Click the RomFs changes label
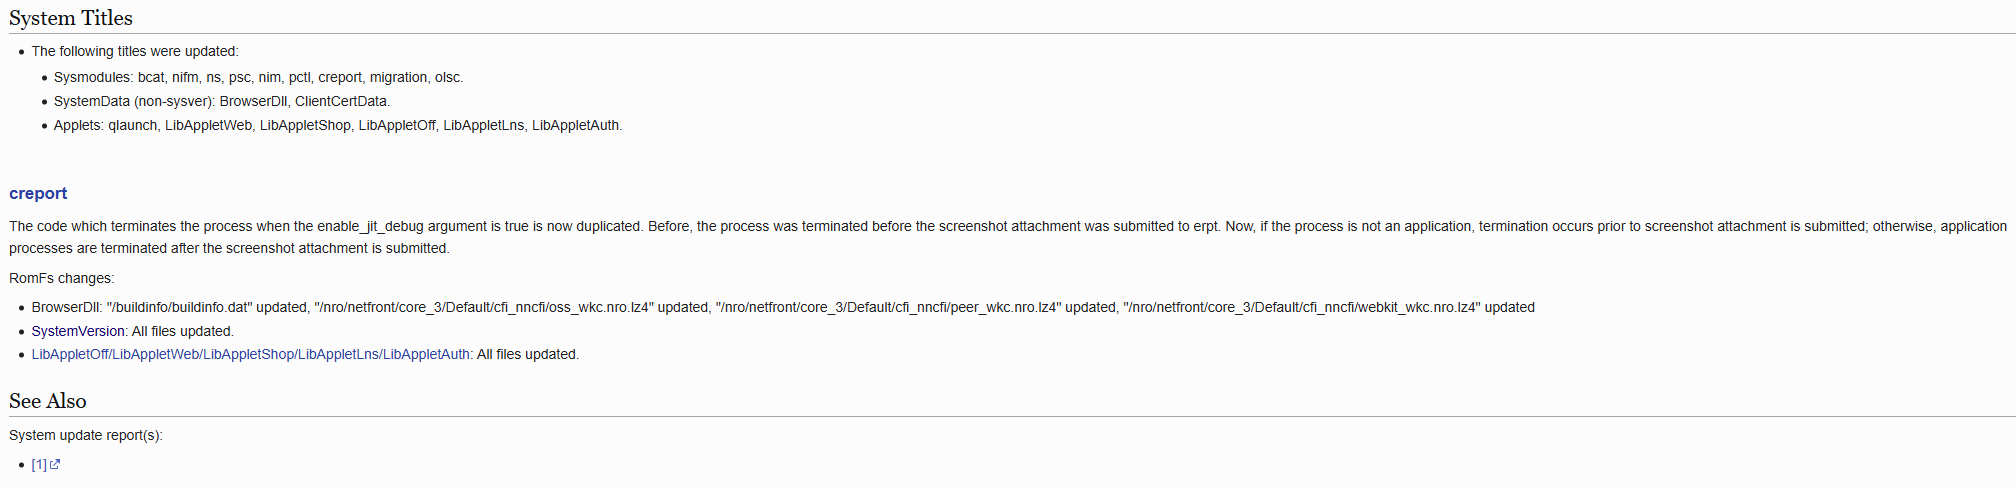 click(62, 278)
